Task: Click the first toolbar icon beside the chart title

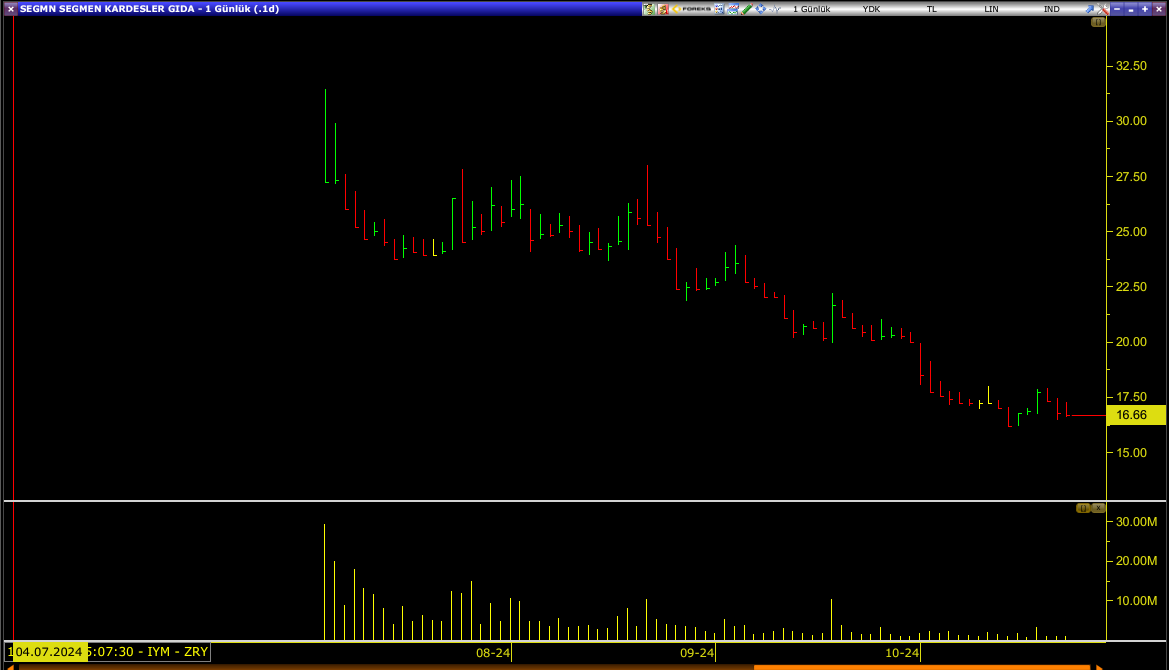Action: coord(648,8)
